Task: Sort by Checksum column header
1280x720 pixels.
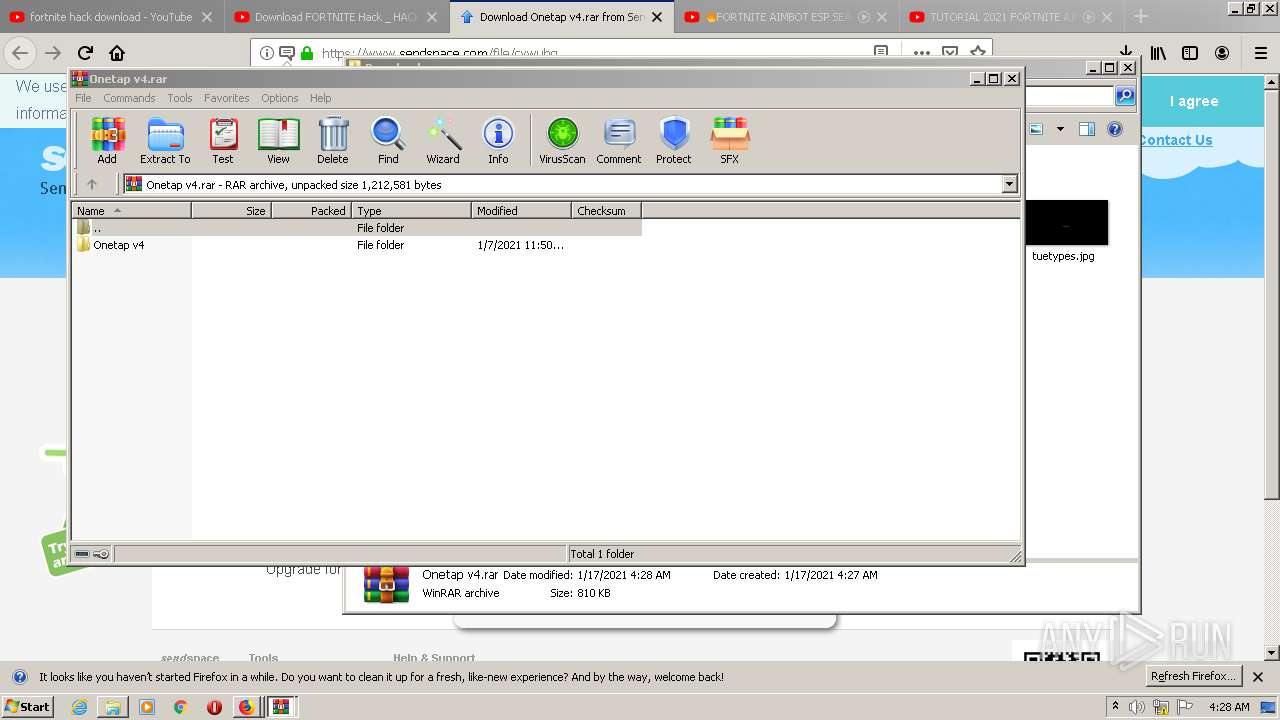Action: click(x=607, y=211)
